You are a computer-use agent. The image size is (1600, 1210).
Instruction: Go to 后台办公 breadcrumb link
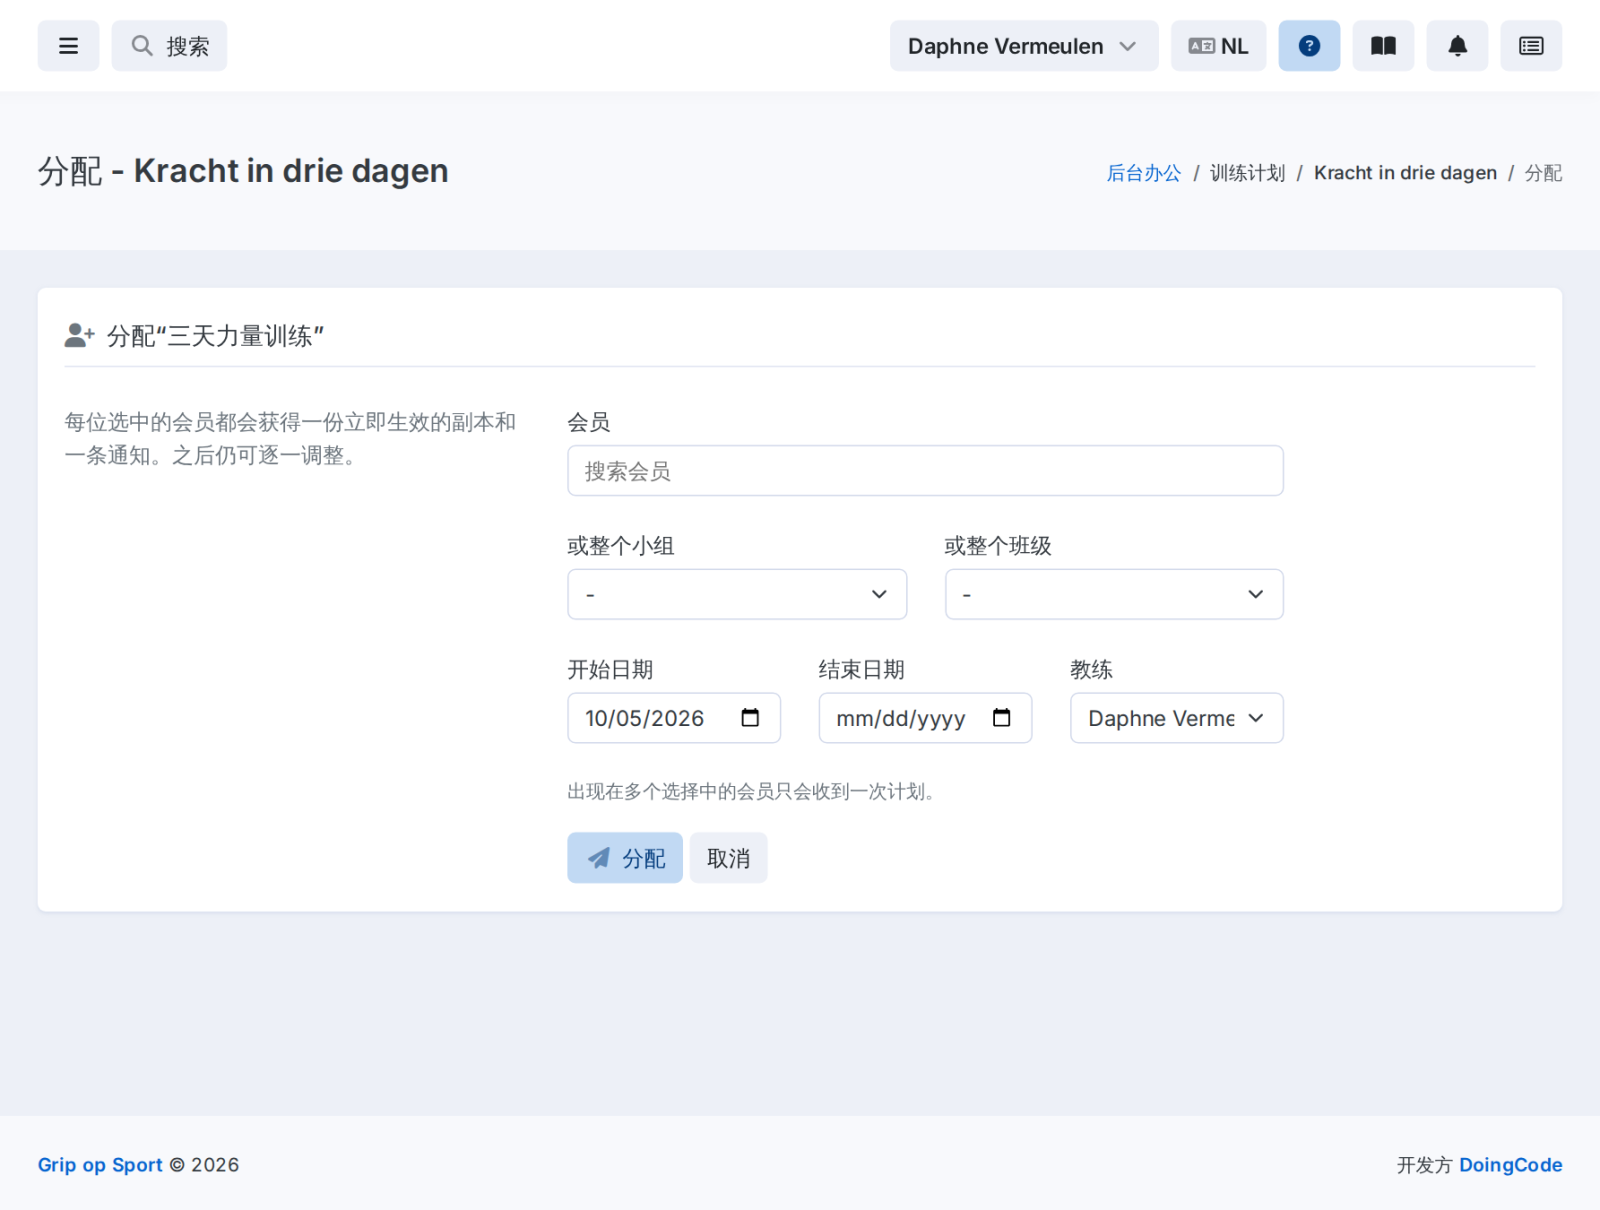[1143, 173]
